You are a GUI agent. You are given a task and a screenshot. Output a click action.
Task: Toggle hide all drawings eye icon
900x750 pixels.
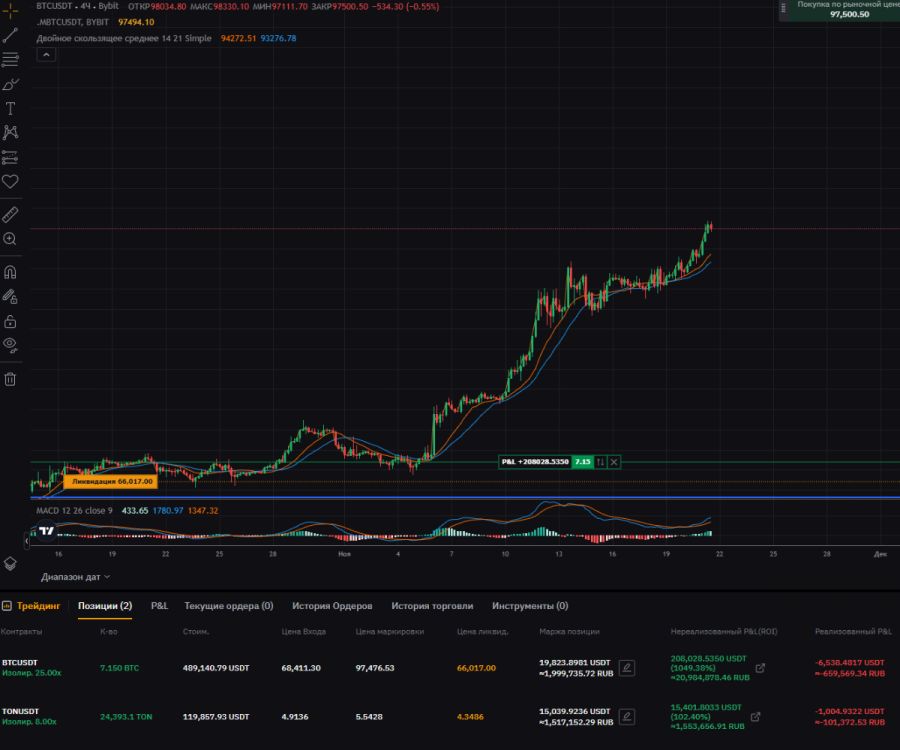[11, 345]
